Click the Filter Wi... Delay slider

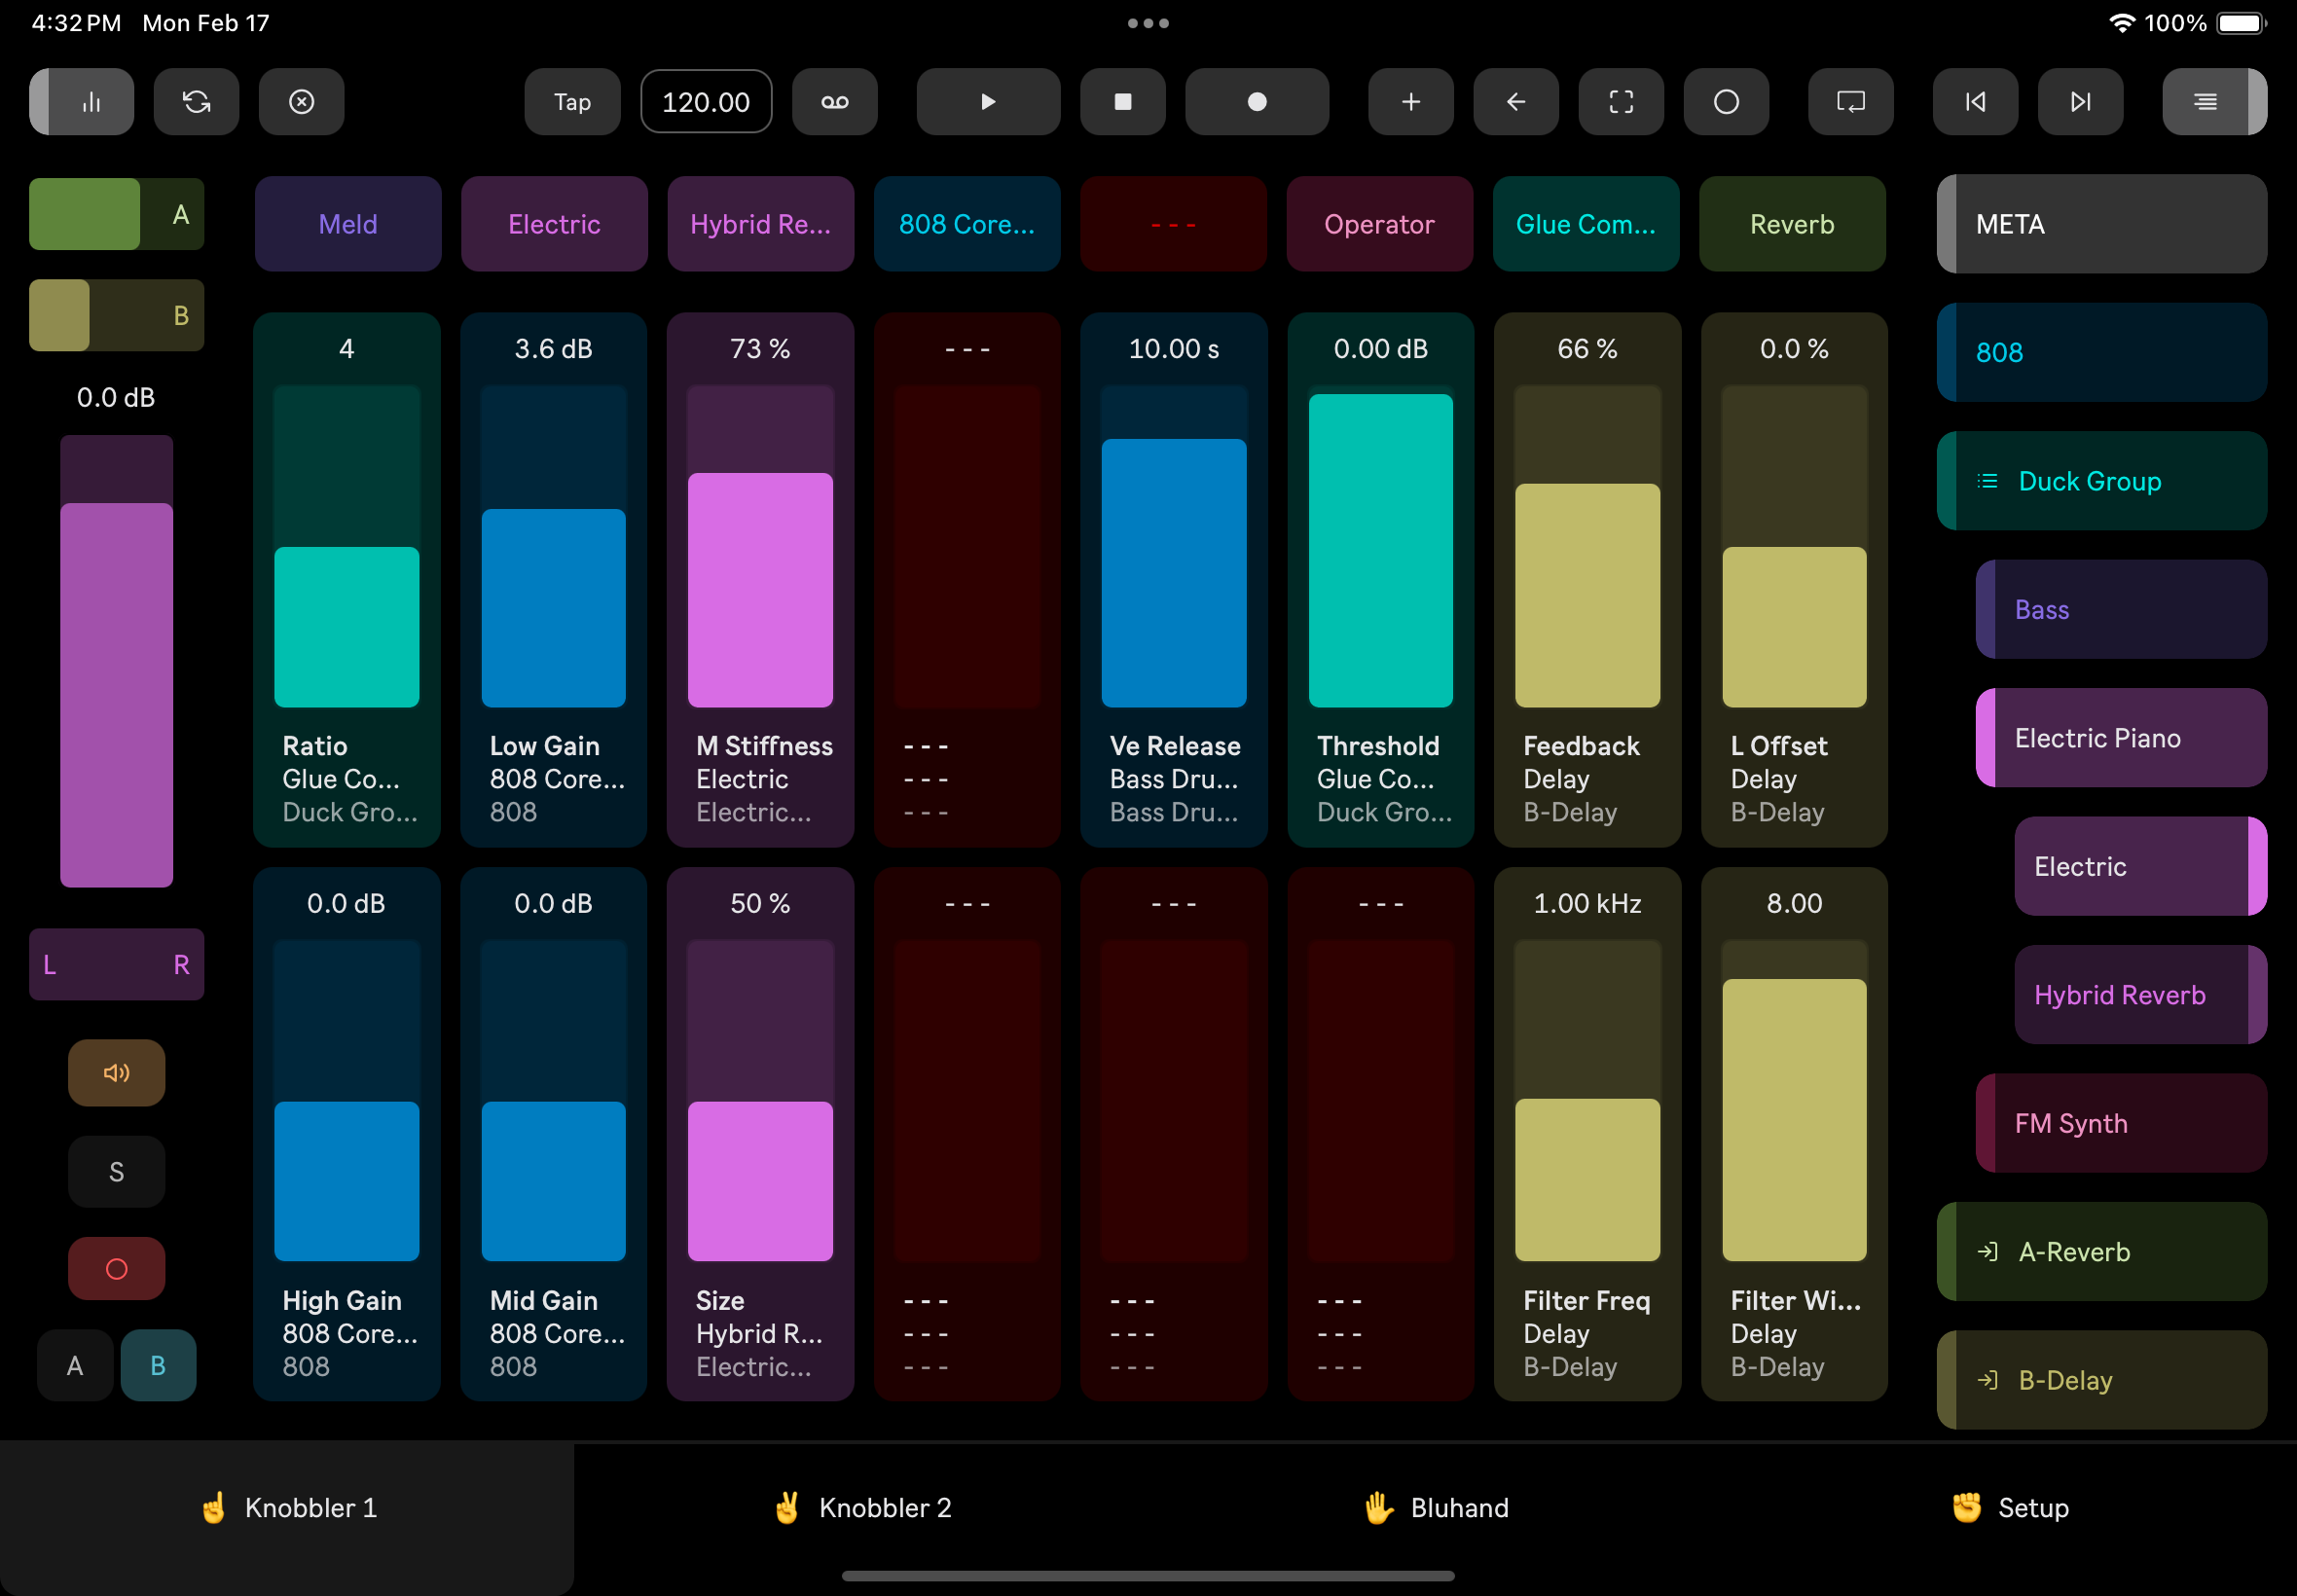1795,1101
